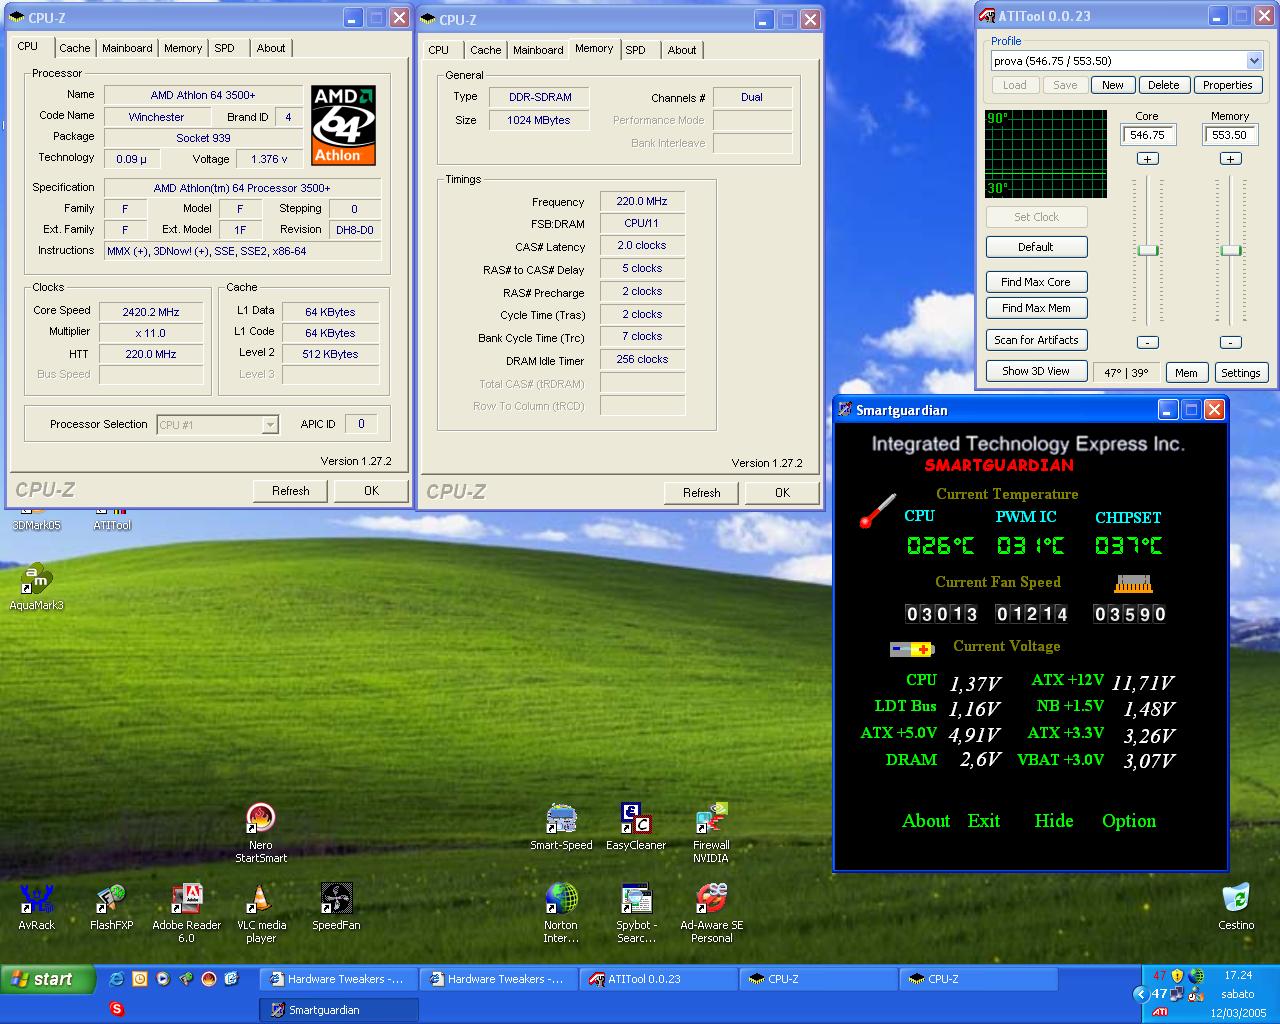Decrease Core clock with minus button

(x=1147, y=342)
